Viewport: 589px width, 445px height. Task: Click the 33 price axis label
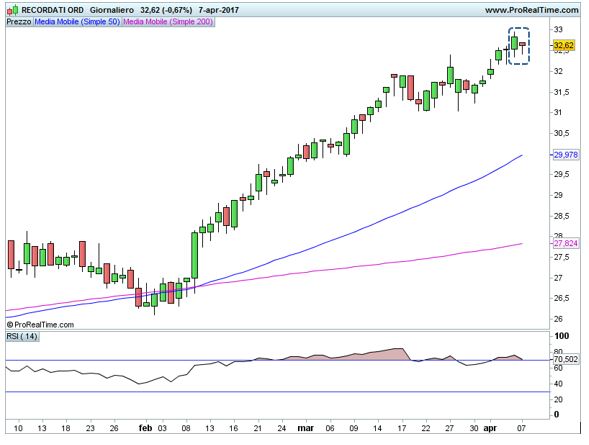558,29
